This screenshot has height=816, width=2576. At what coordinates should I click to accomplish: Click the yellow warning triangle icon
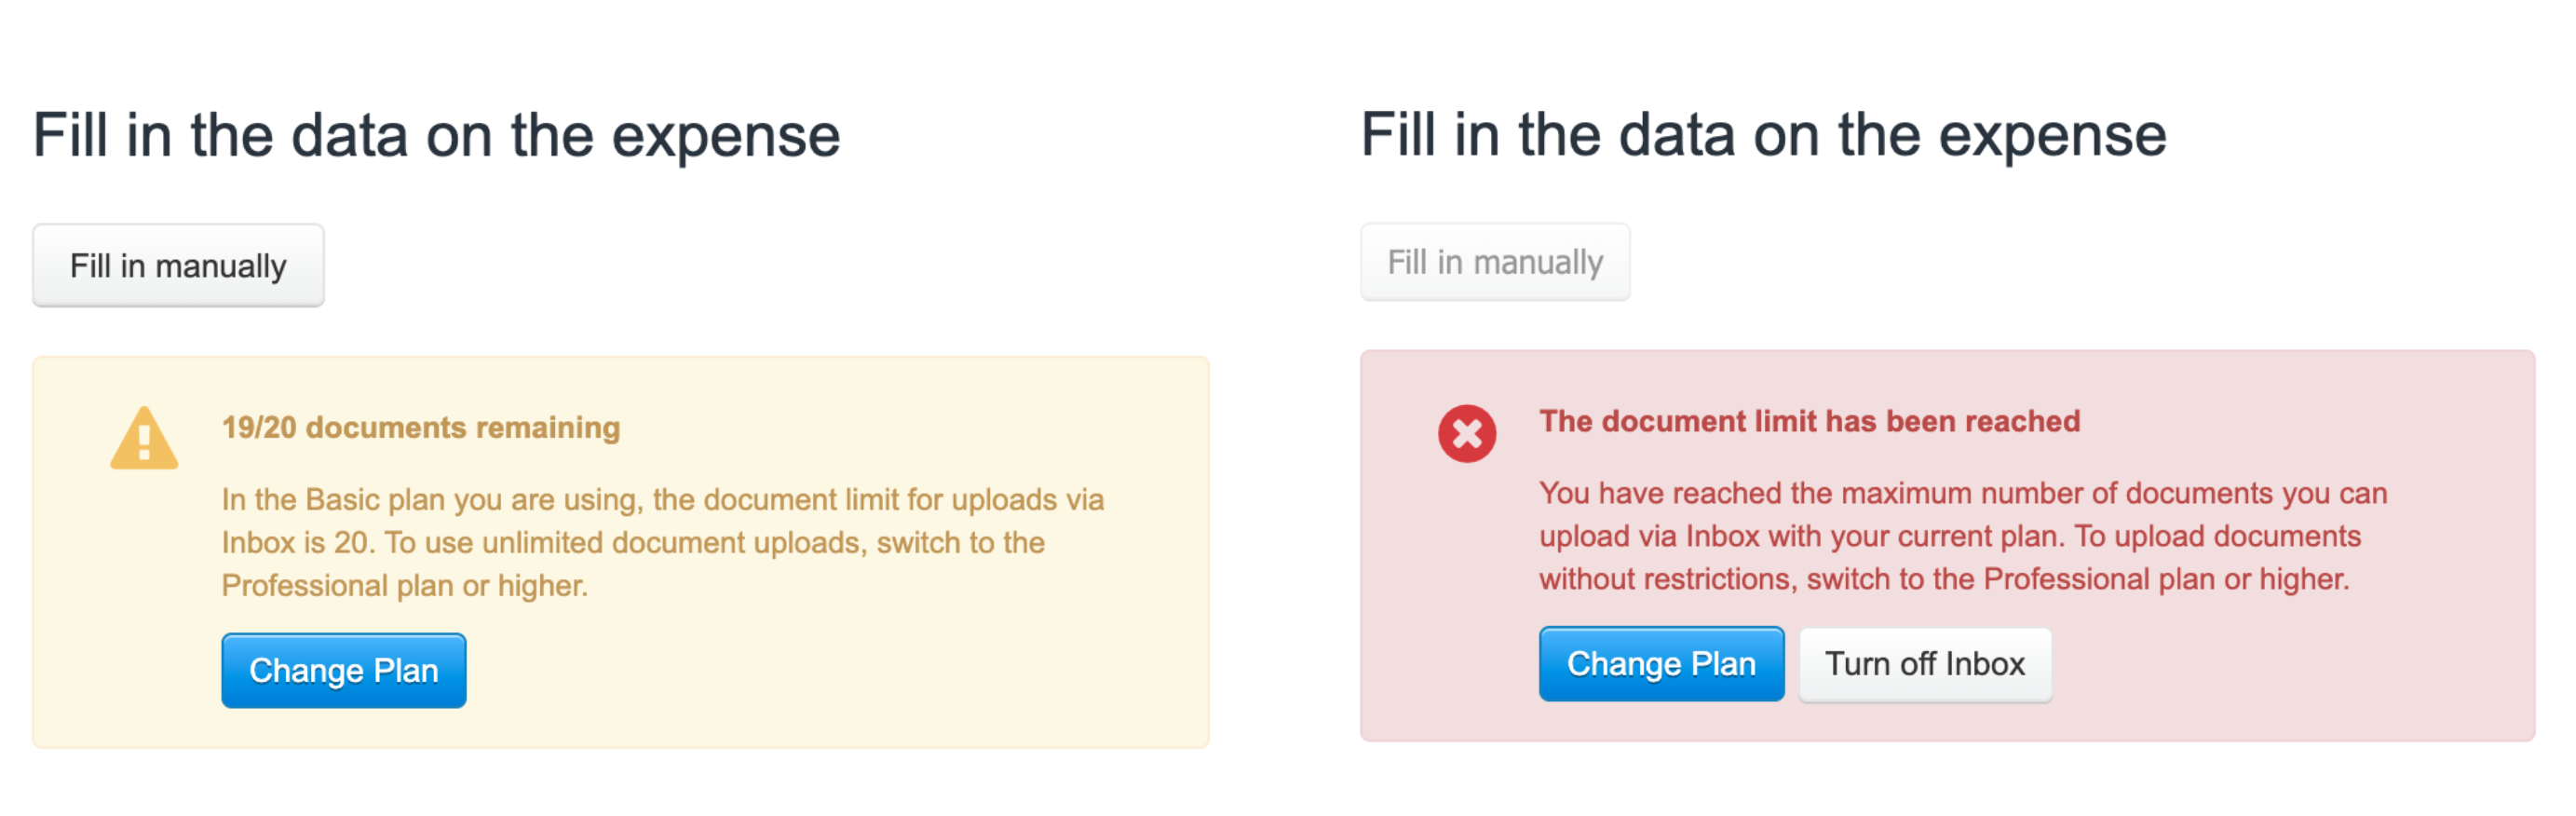[x=144, y=440]
